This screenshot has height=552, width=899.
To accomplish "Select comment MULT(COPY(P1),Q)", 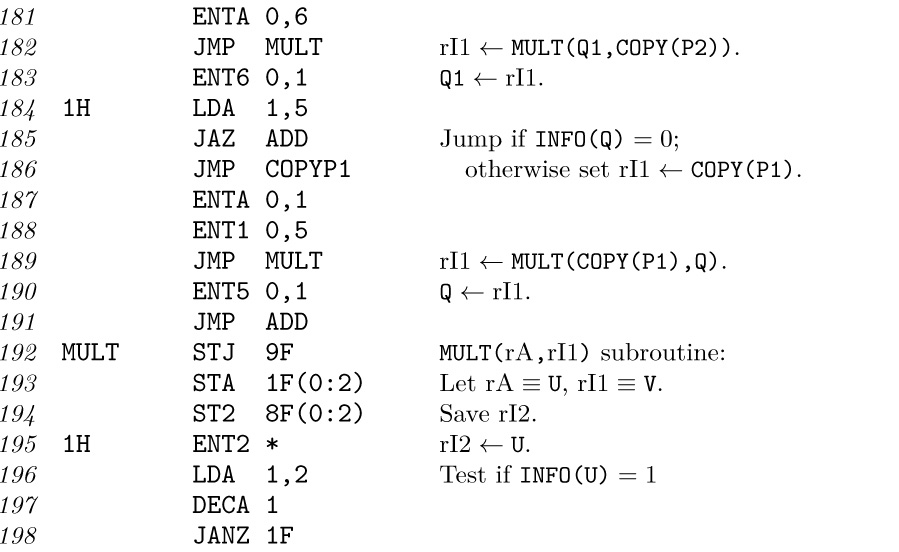I will (619, 261).
